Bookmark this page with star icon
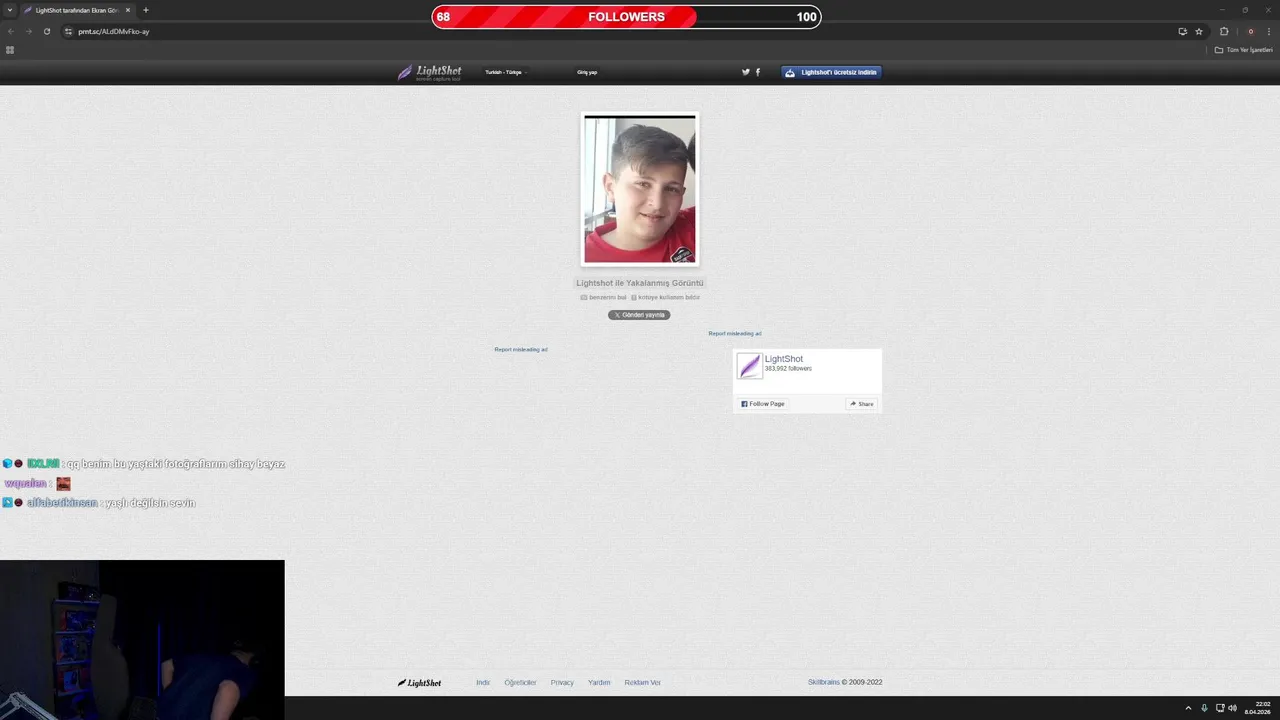The width and height of the screenshot is (1280, 720). [1199, 31]
